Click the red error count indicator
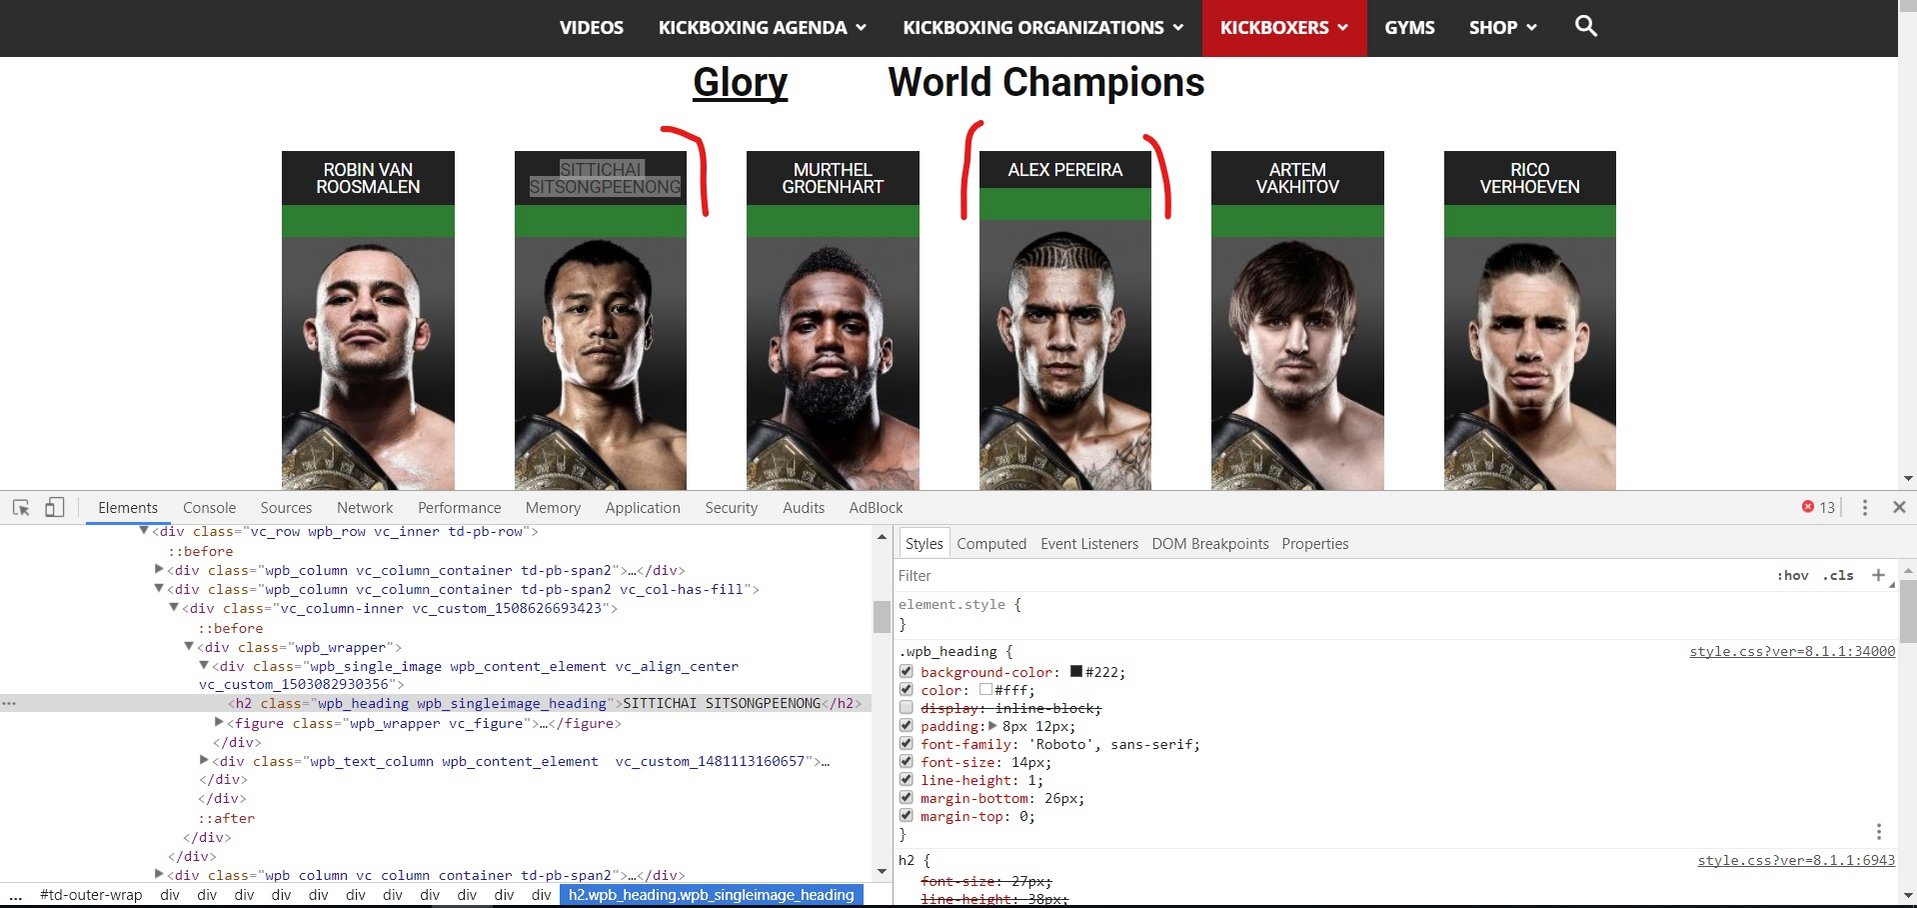Image resolution: width=1917 pixels, height=908 pixels. point(1818,507)
